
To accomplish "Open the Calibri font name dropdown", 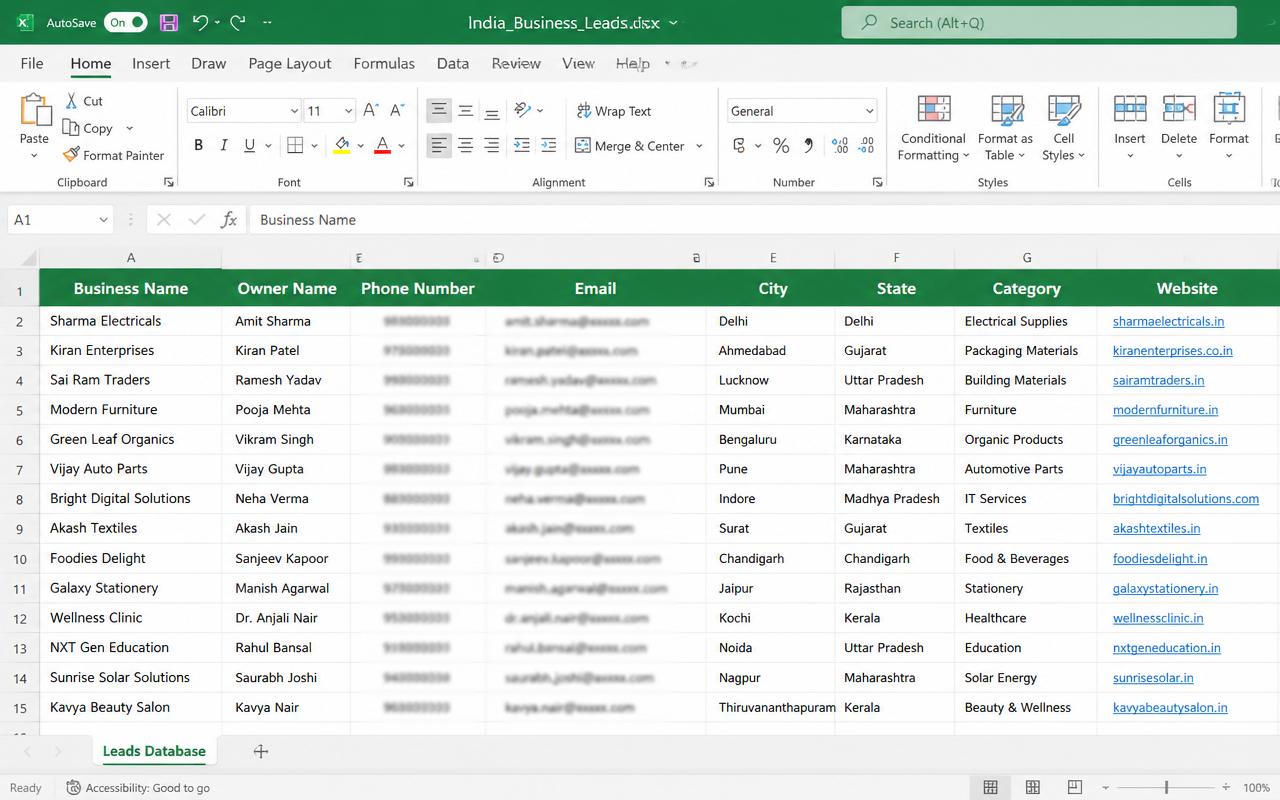I will [x=294, y=111].
